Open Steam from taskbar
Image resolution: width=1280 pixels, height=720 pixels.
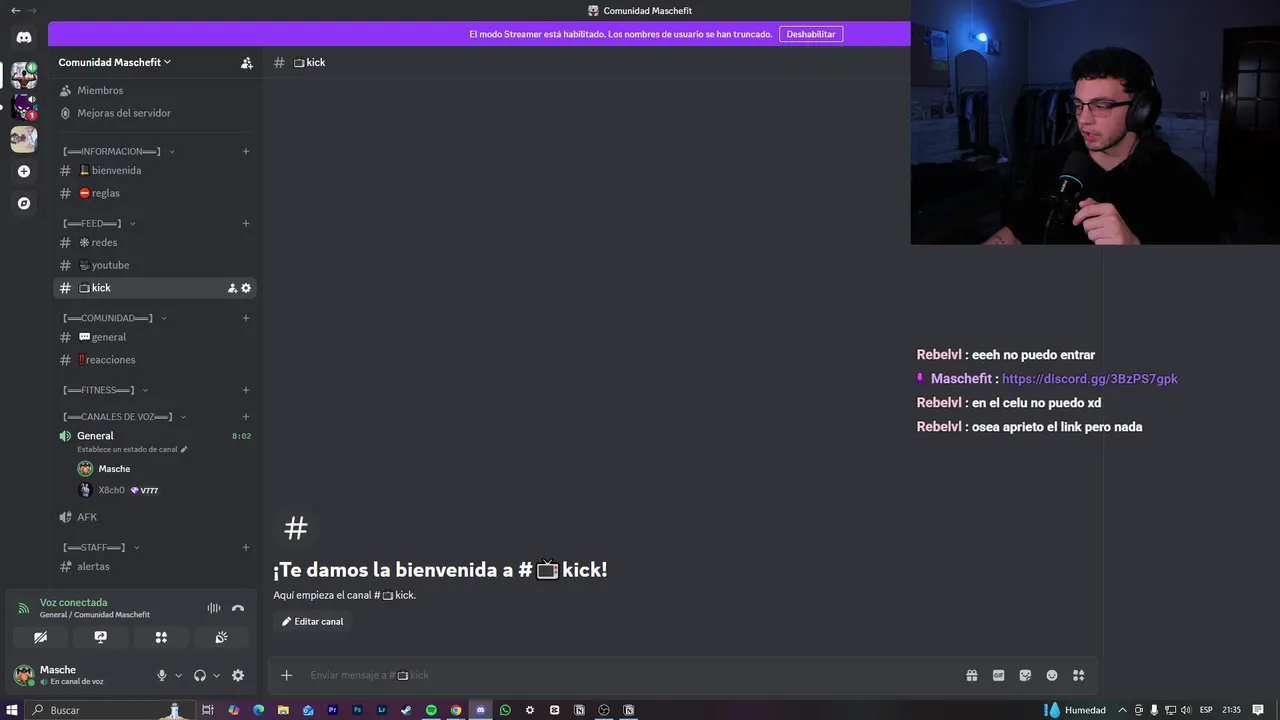[x=406, y=710]
